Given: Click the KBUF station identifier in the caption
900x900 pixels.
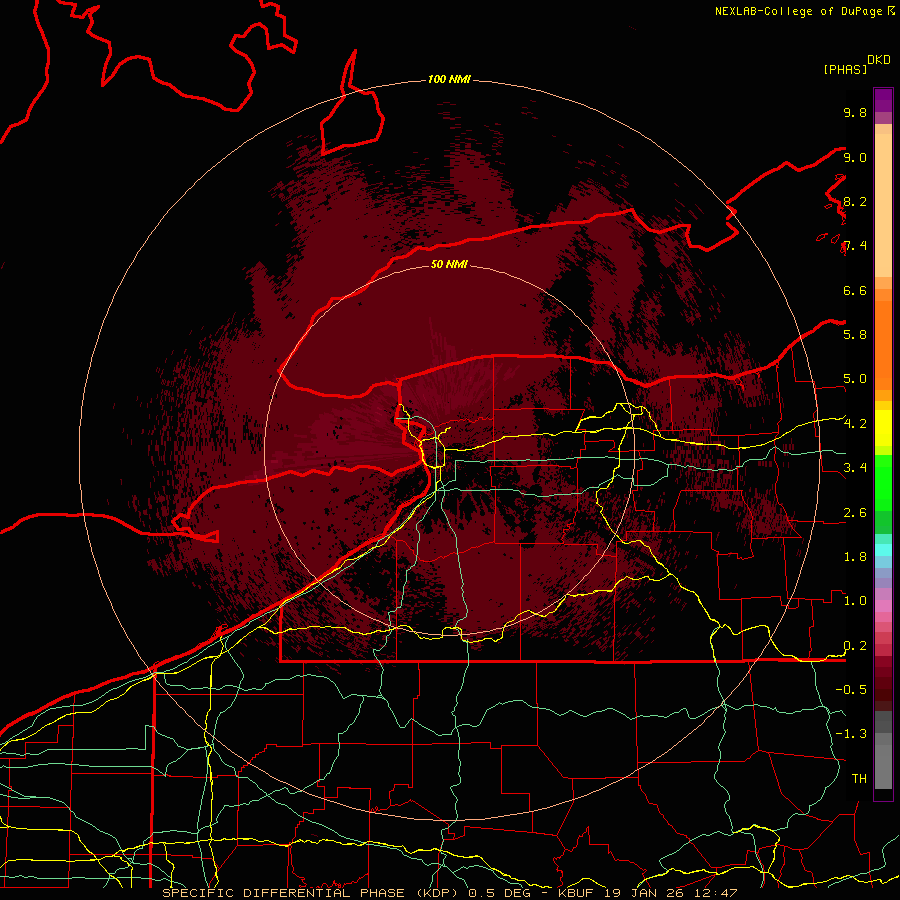Looking at the screenshot, I should pyautogui.click(x=577, y=893).
